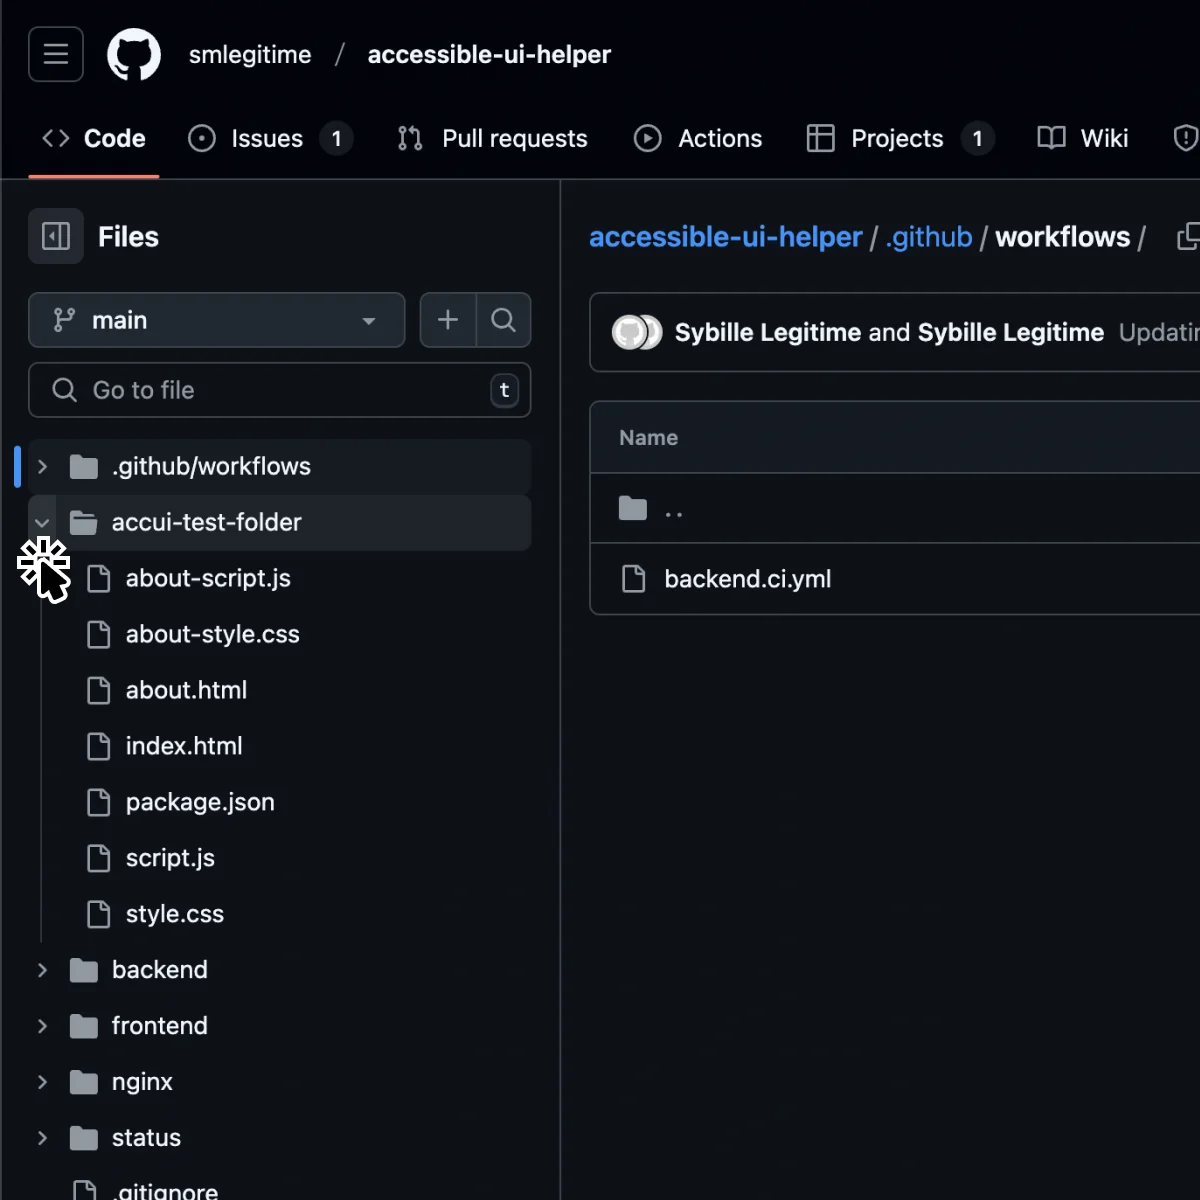Viewport: 1200px width, 1200px height.
Task: Expand the .github/workflows folder chevron
Action: pos(42,466)
